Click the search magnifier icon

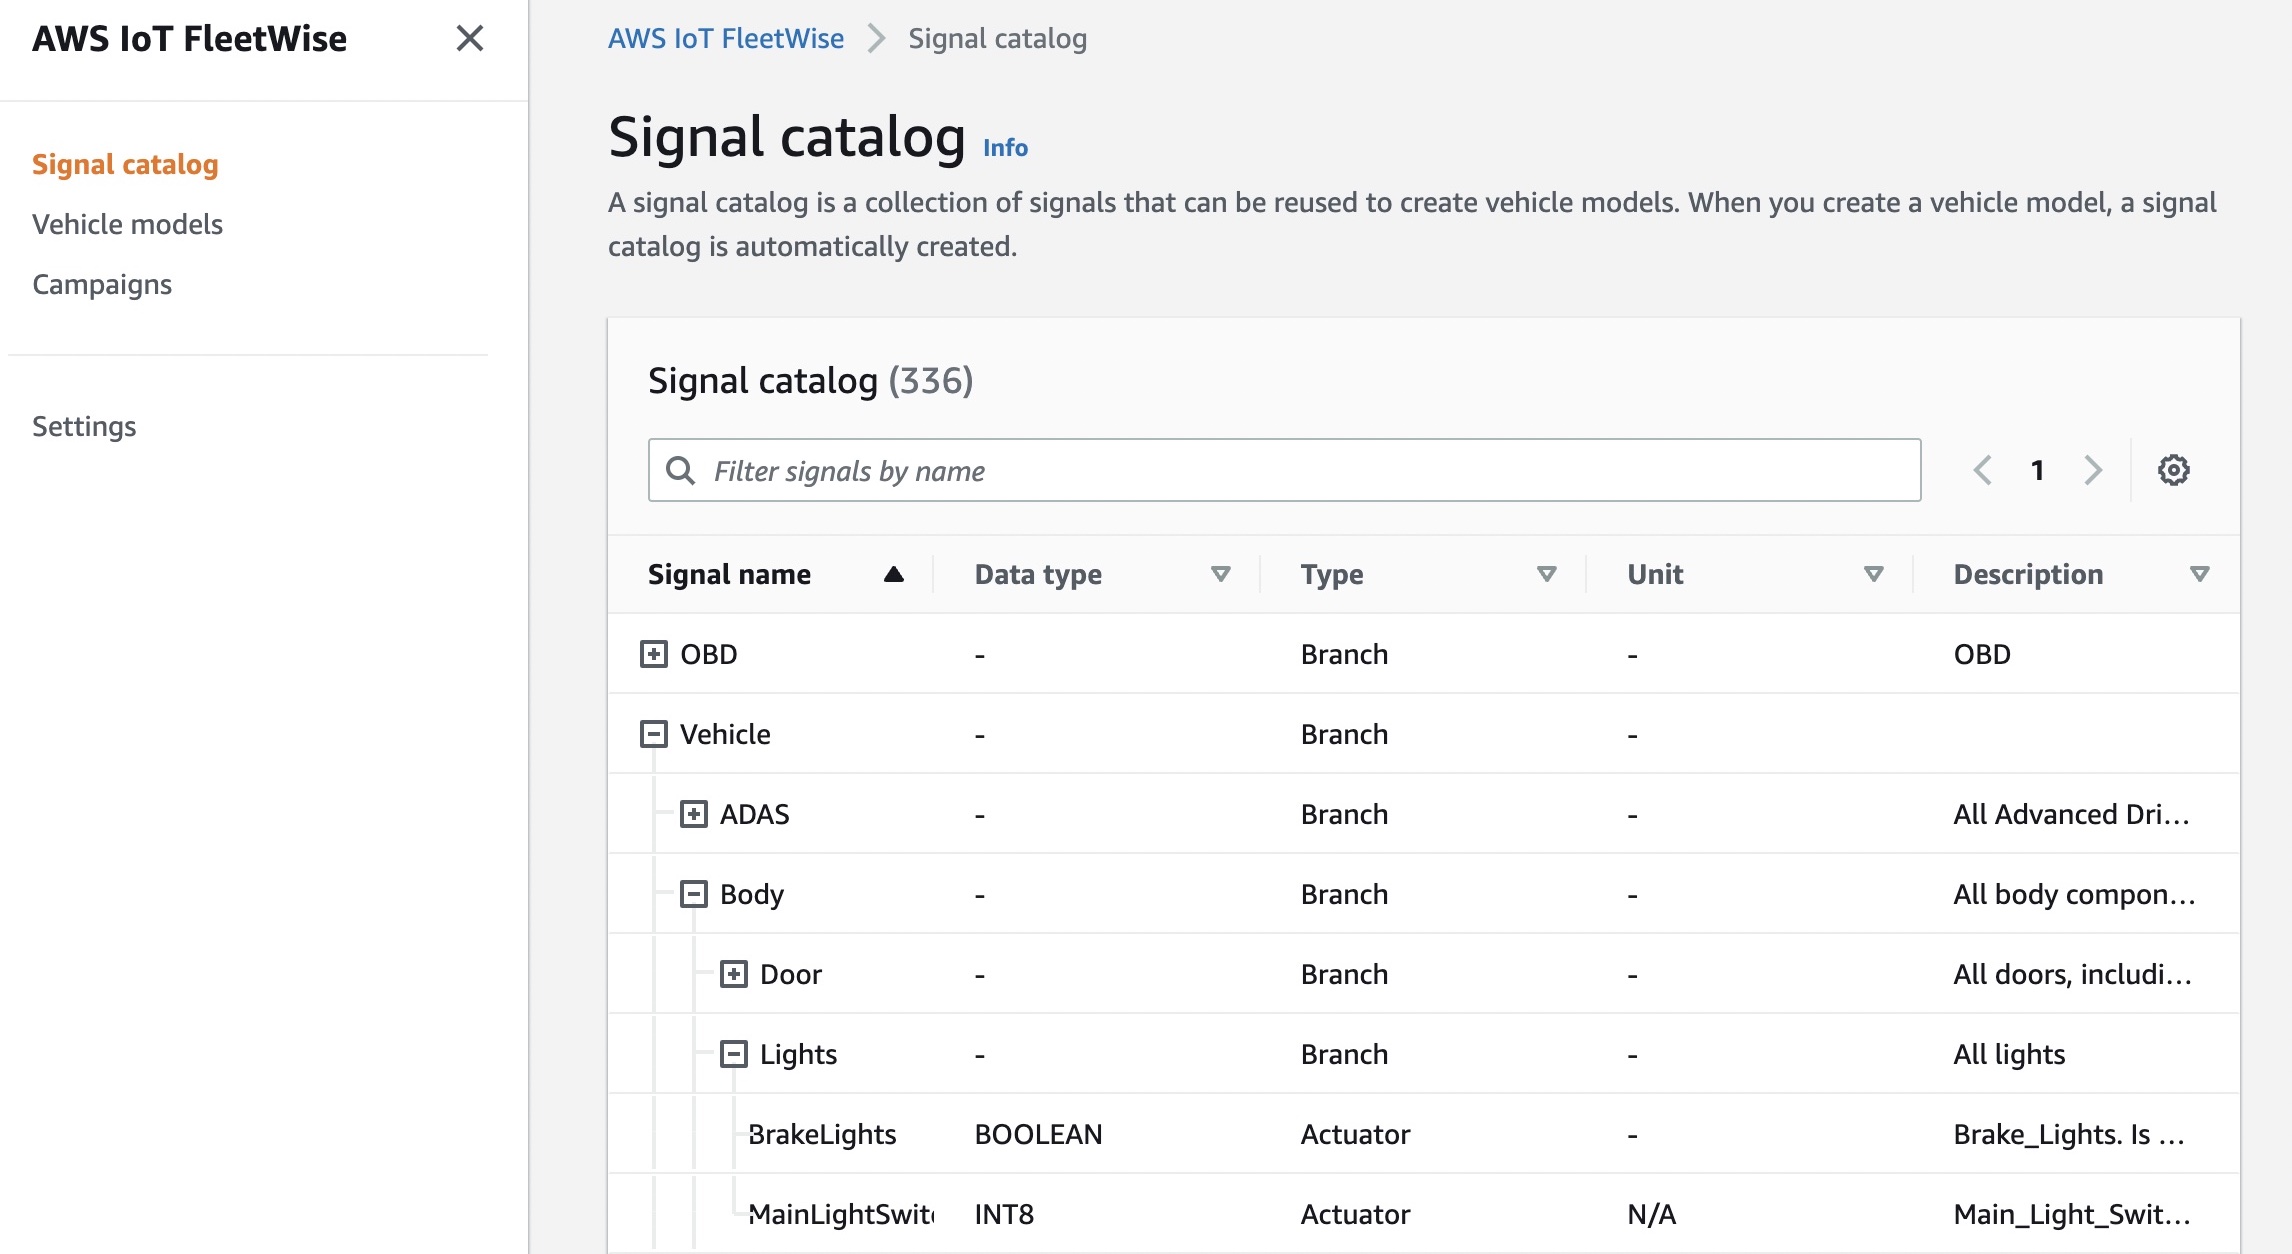pos(681,470)
